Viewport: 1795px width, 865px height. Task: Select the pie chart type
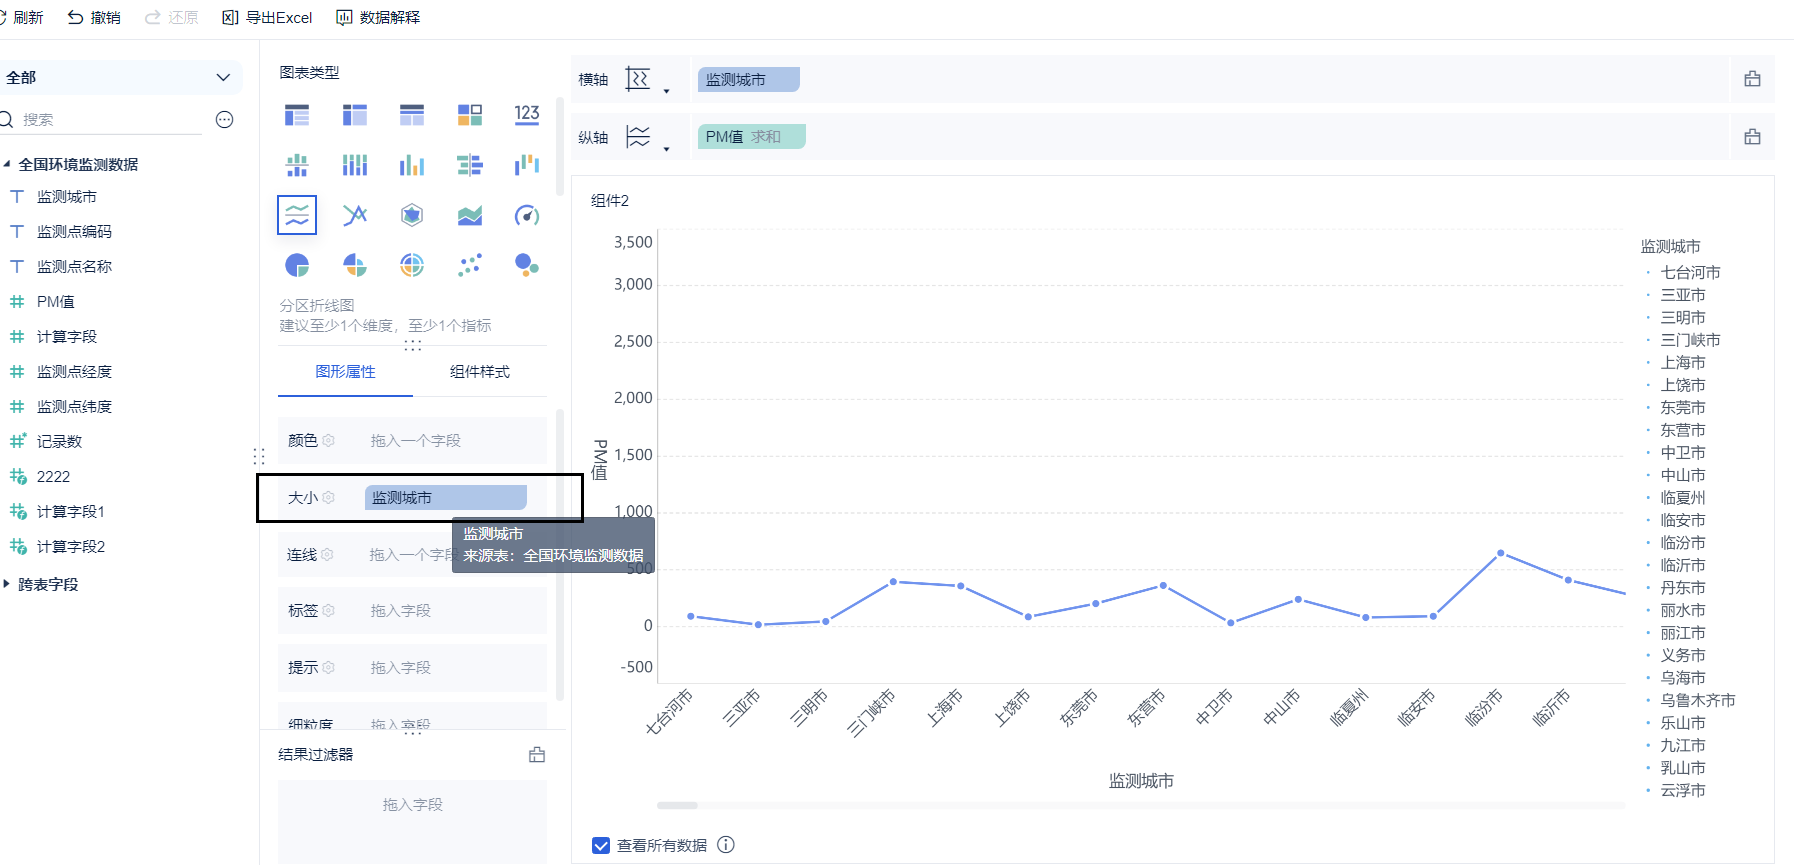pyautogui.click(x=297, y=265)
